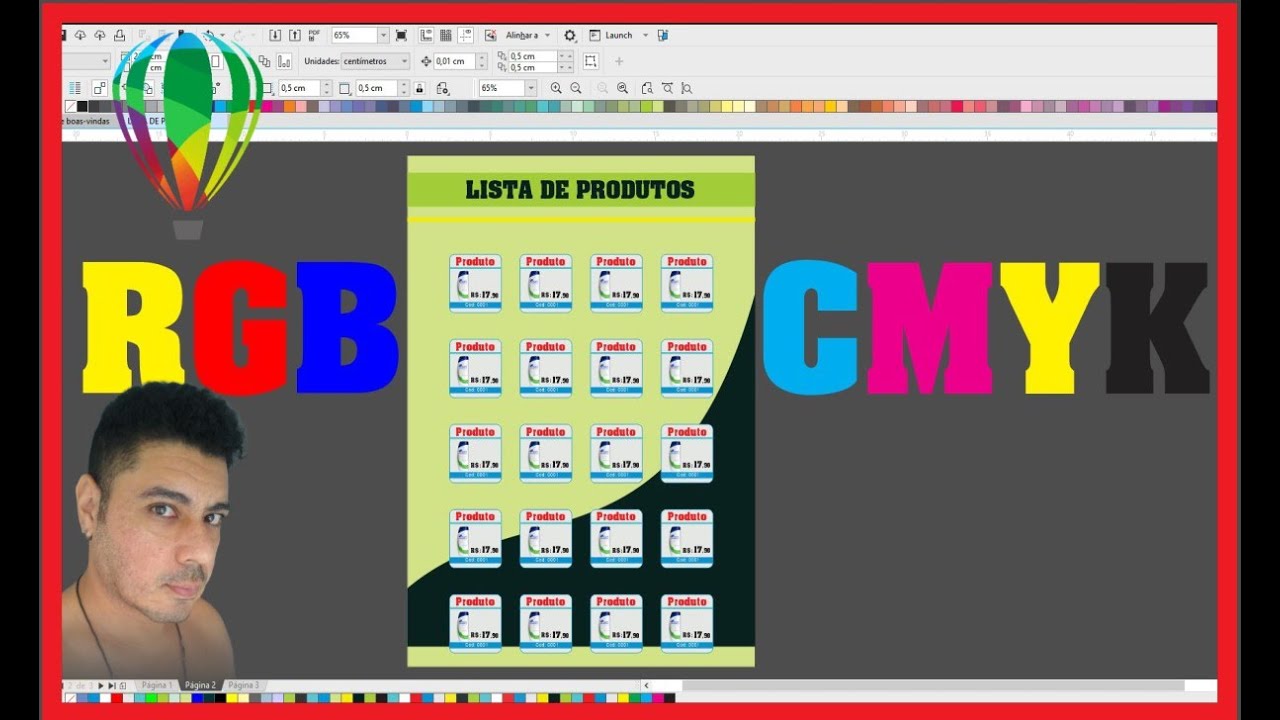Switch to the boas-vindas document tab

pos(86,120)
